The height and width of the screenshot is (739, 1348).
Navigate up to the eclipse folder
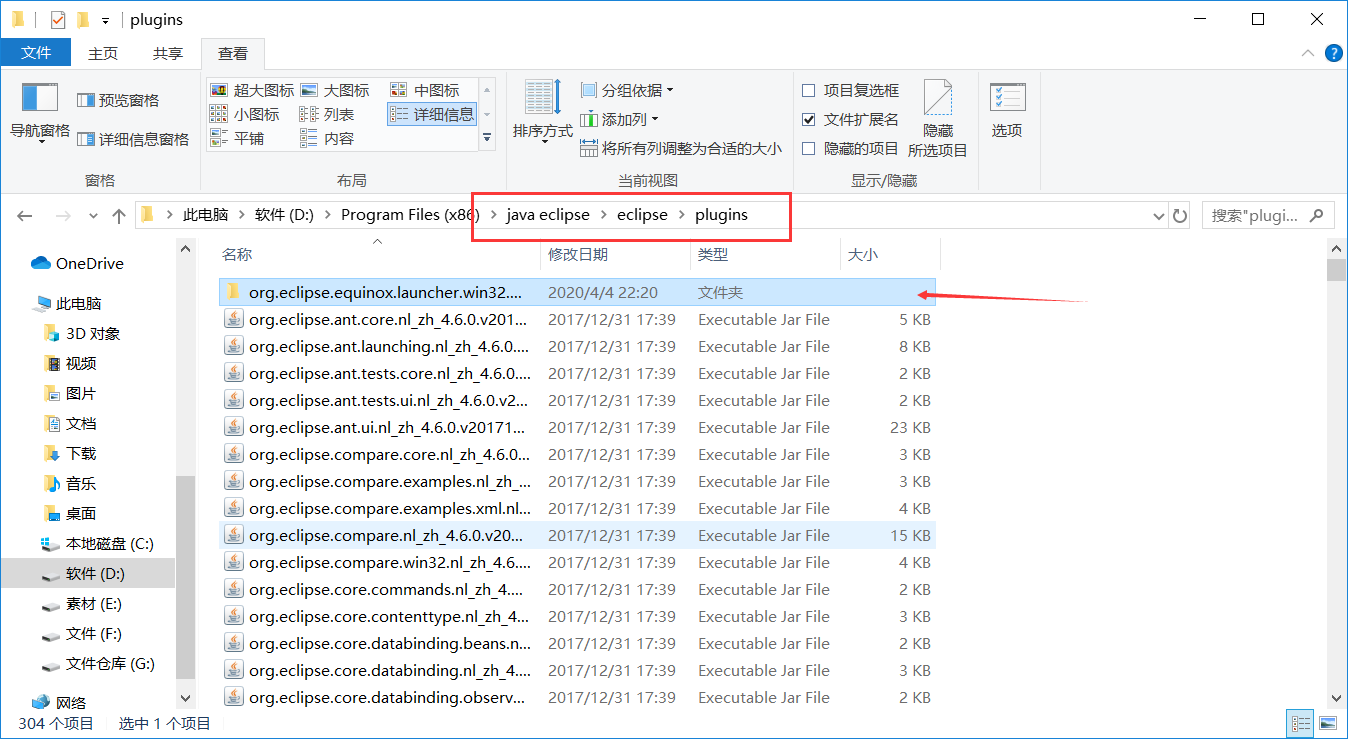pyautogui.click(x=118, y=214)
